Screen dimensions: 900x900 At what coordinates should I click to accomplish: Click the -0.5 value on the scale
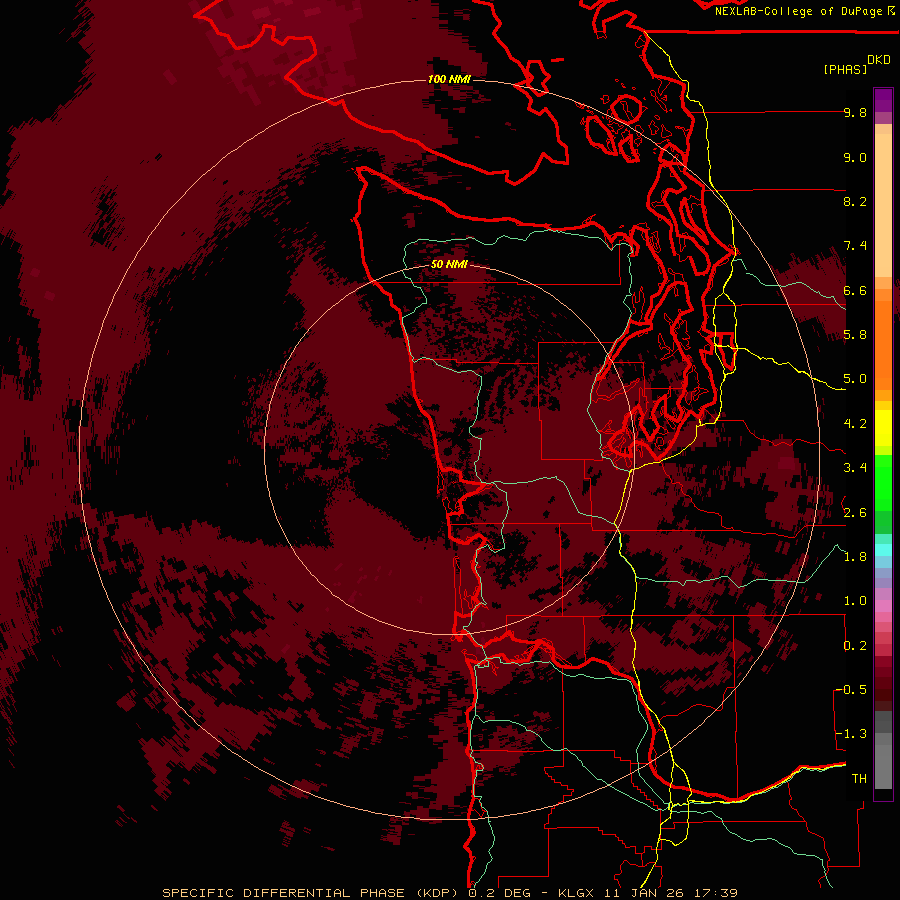(x=851, y=690)
